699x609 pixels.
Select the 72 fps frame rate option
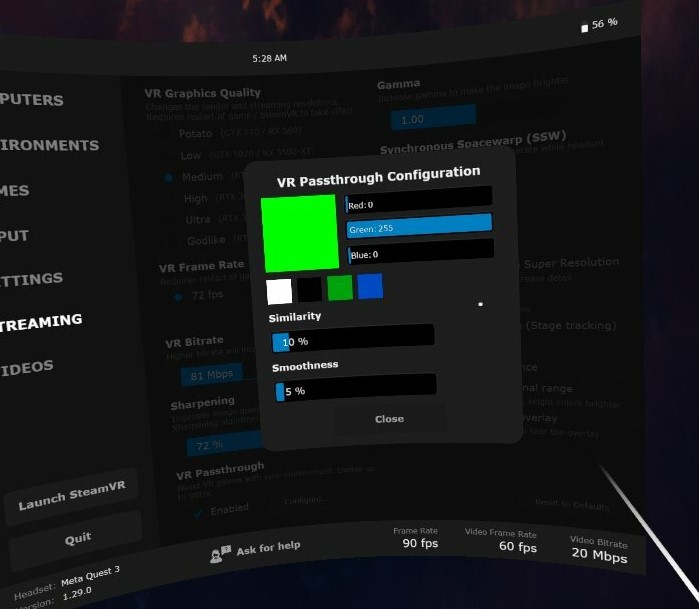point(178,296)
